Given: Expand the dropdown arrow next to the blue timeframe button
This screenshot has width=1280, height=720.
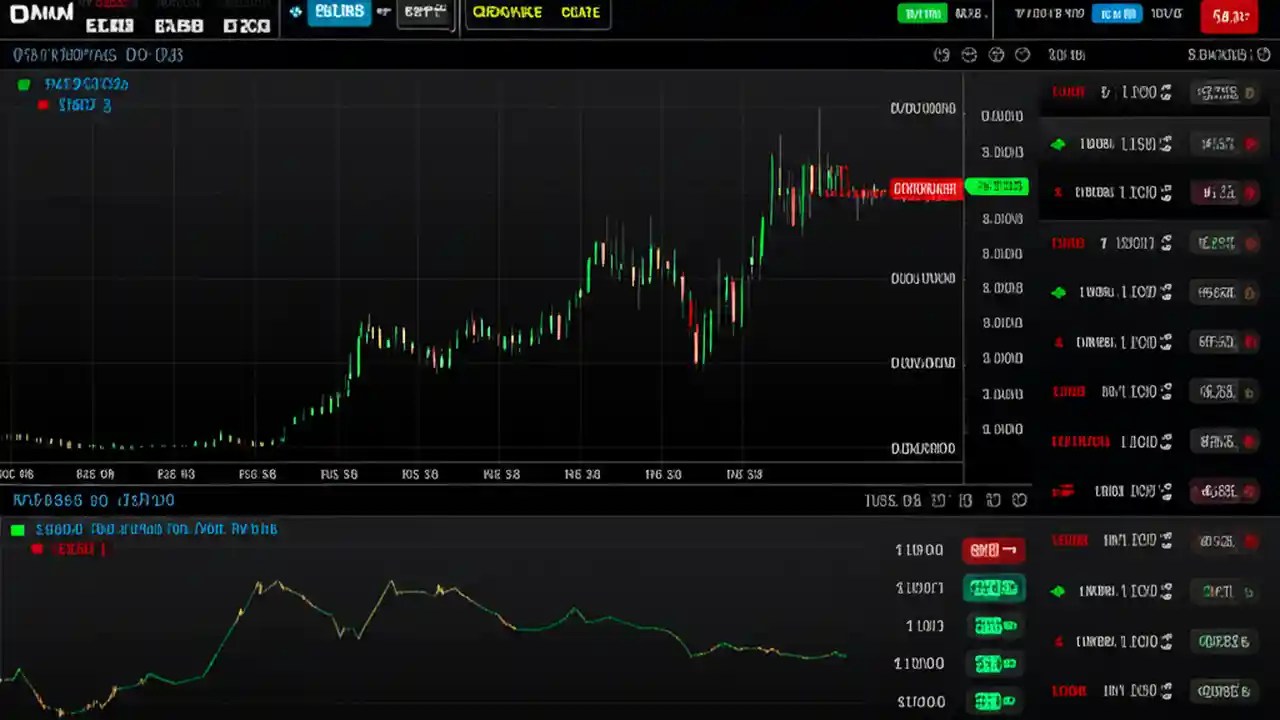Looking at the screenshot, I should pyautogui.click(x=383, y=12).
